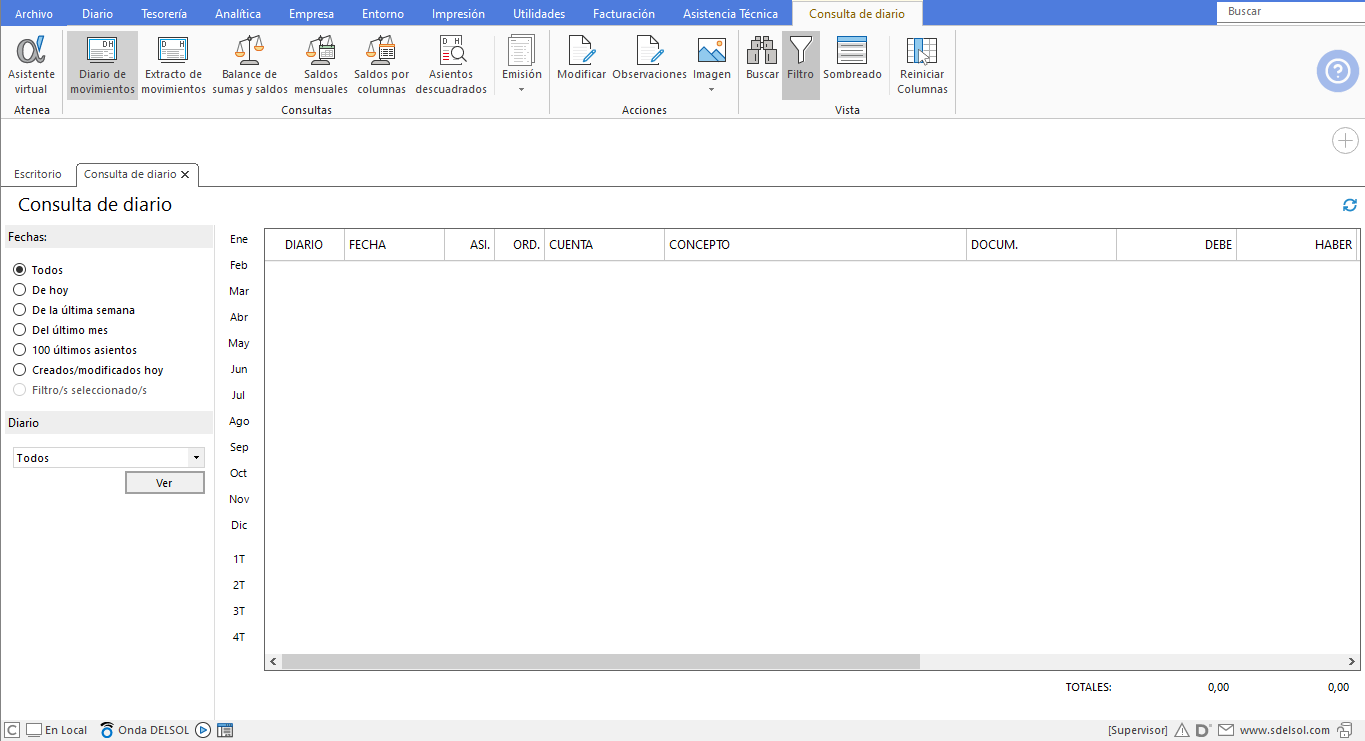Open the www.sdelsol.com link

point(1285,730)
